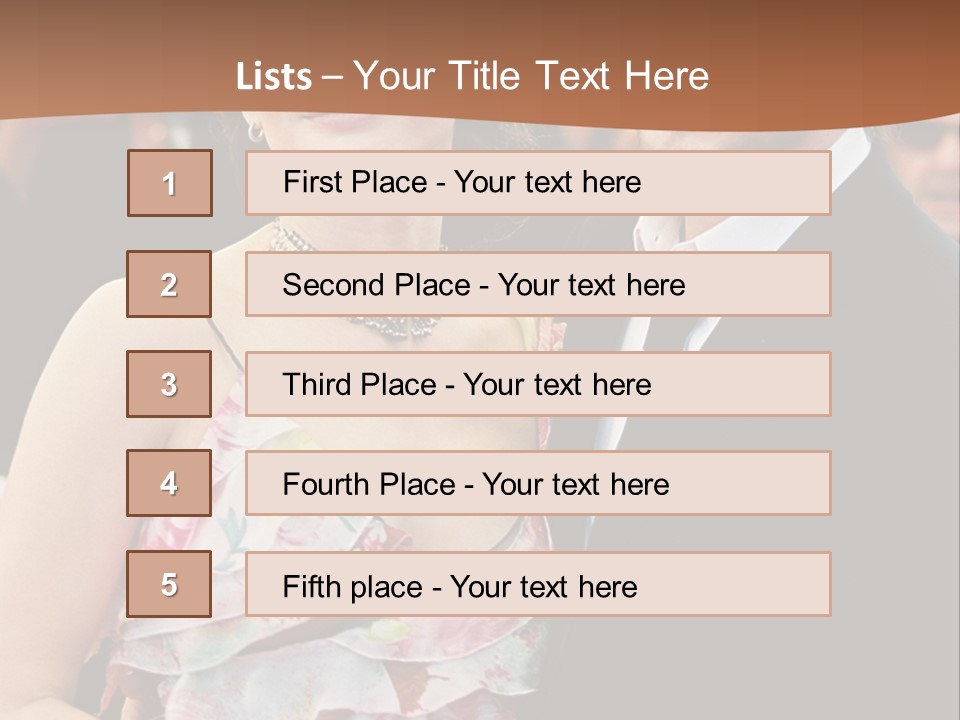
Task: Click the bold word Lists in title
Action: pos(274,77)
